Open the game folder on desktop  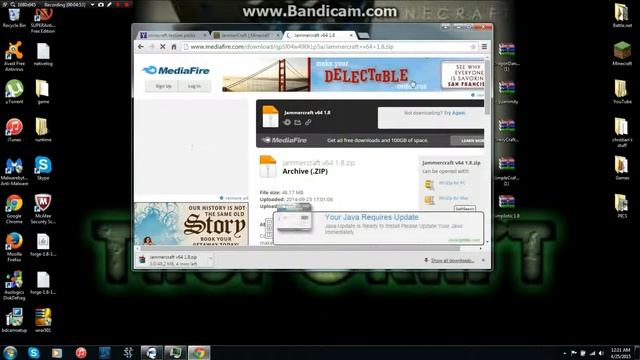[x=43, y=91]
